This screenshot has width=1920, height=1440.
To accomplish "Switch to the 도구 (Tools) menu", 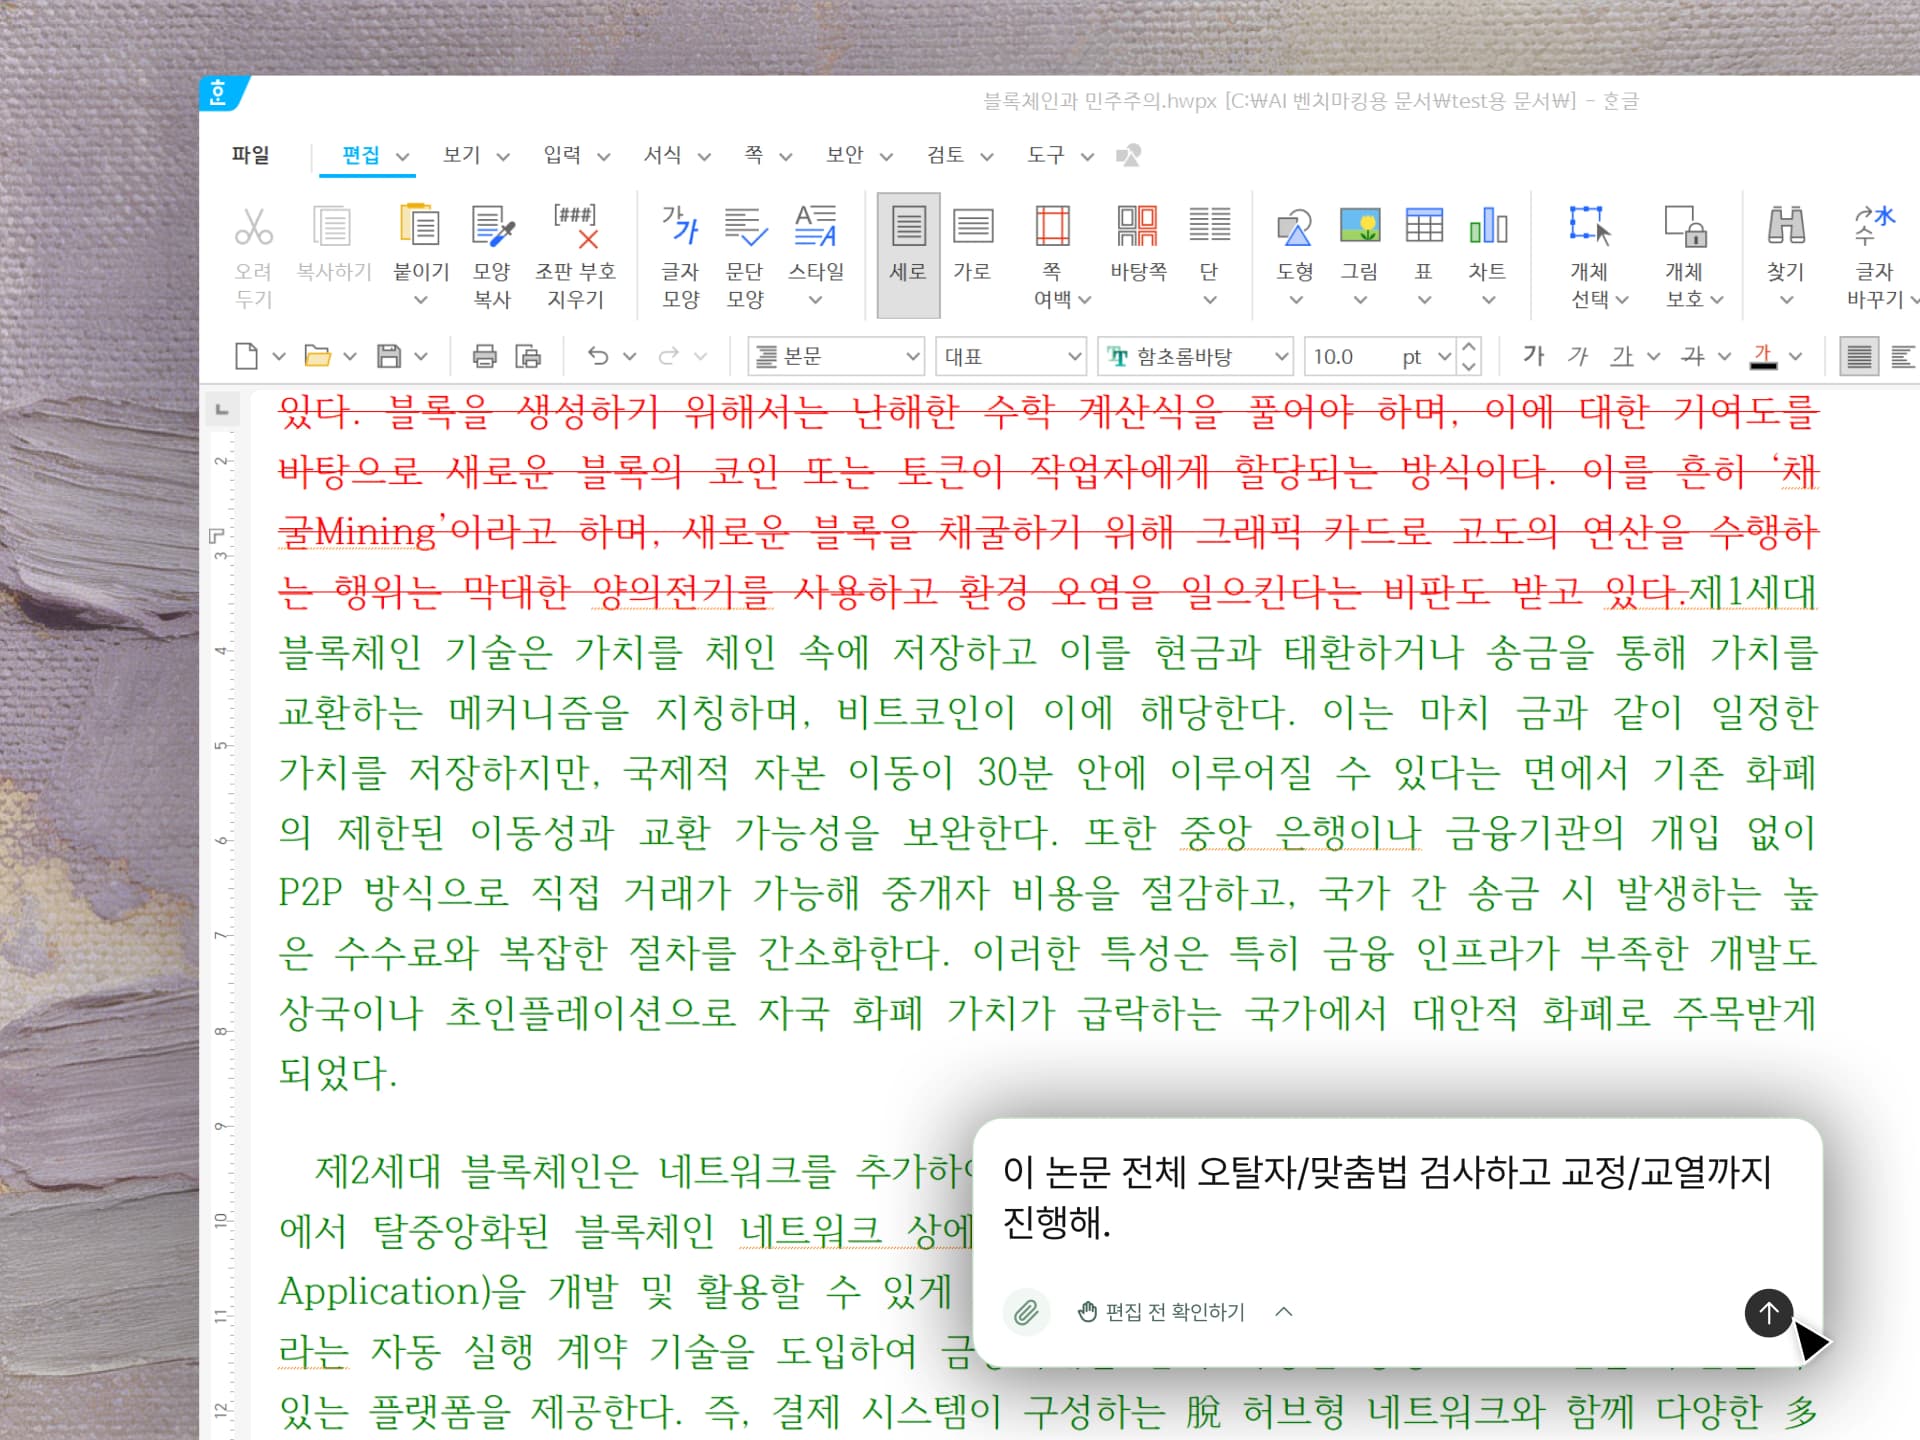I will [1046, 156].
